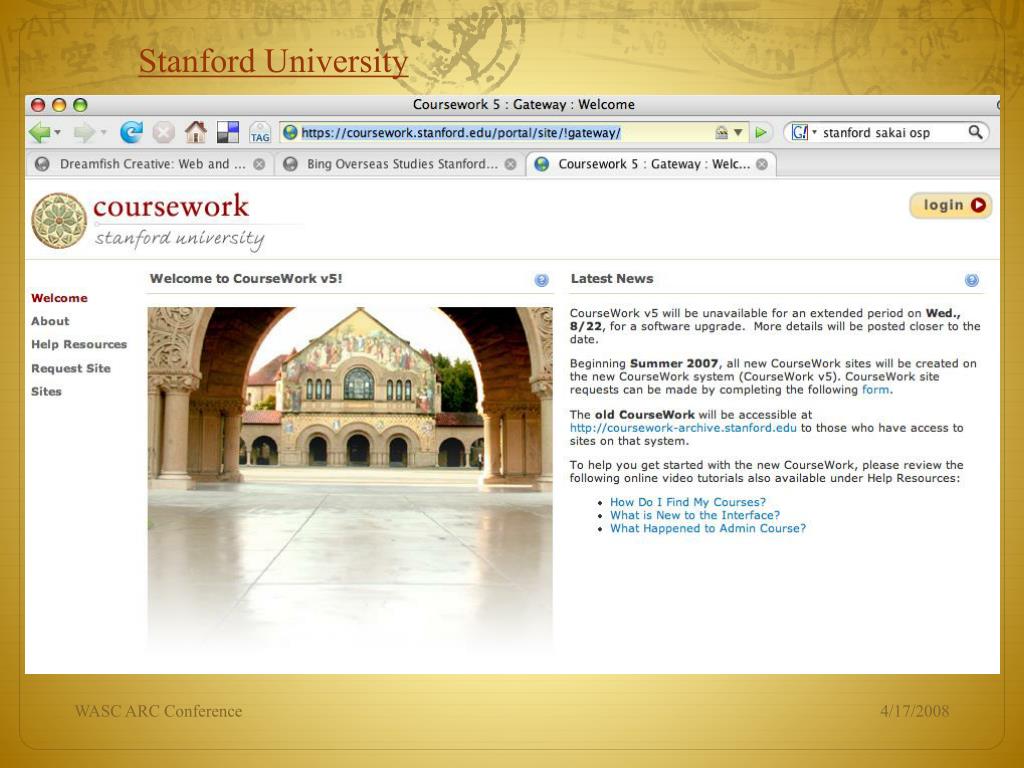
Task: Click the WASC ARC Conference footer text
Action: tap(158, 711)
